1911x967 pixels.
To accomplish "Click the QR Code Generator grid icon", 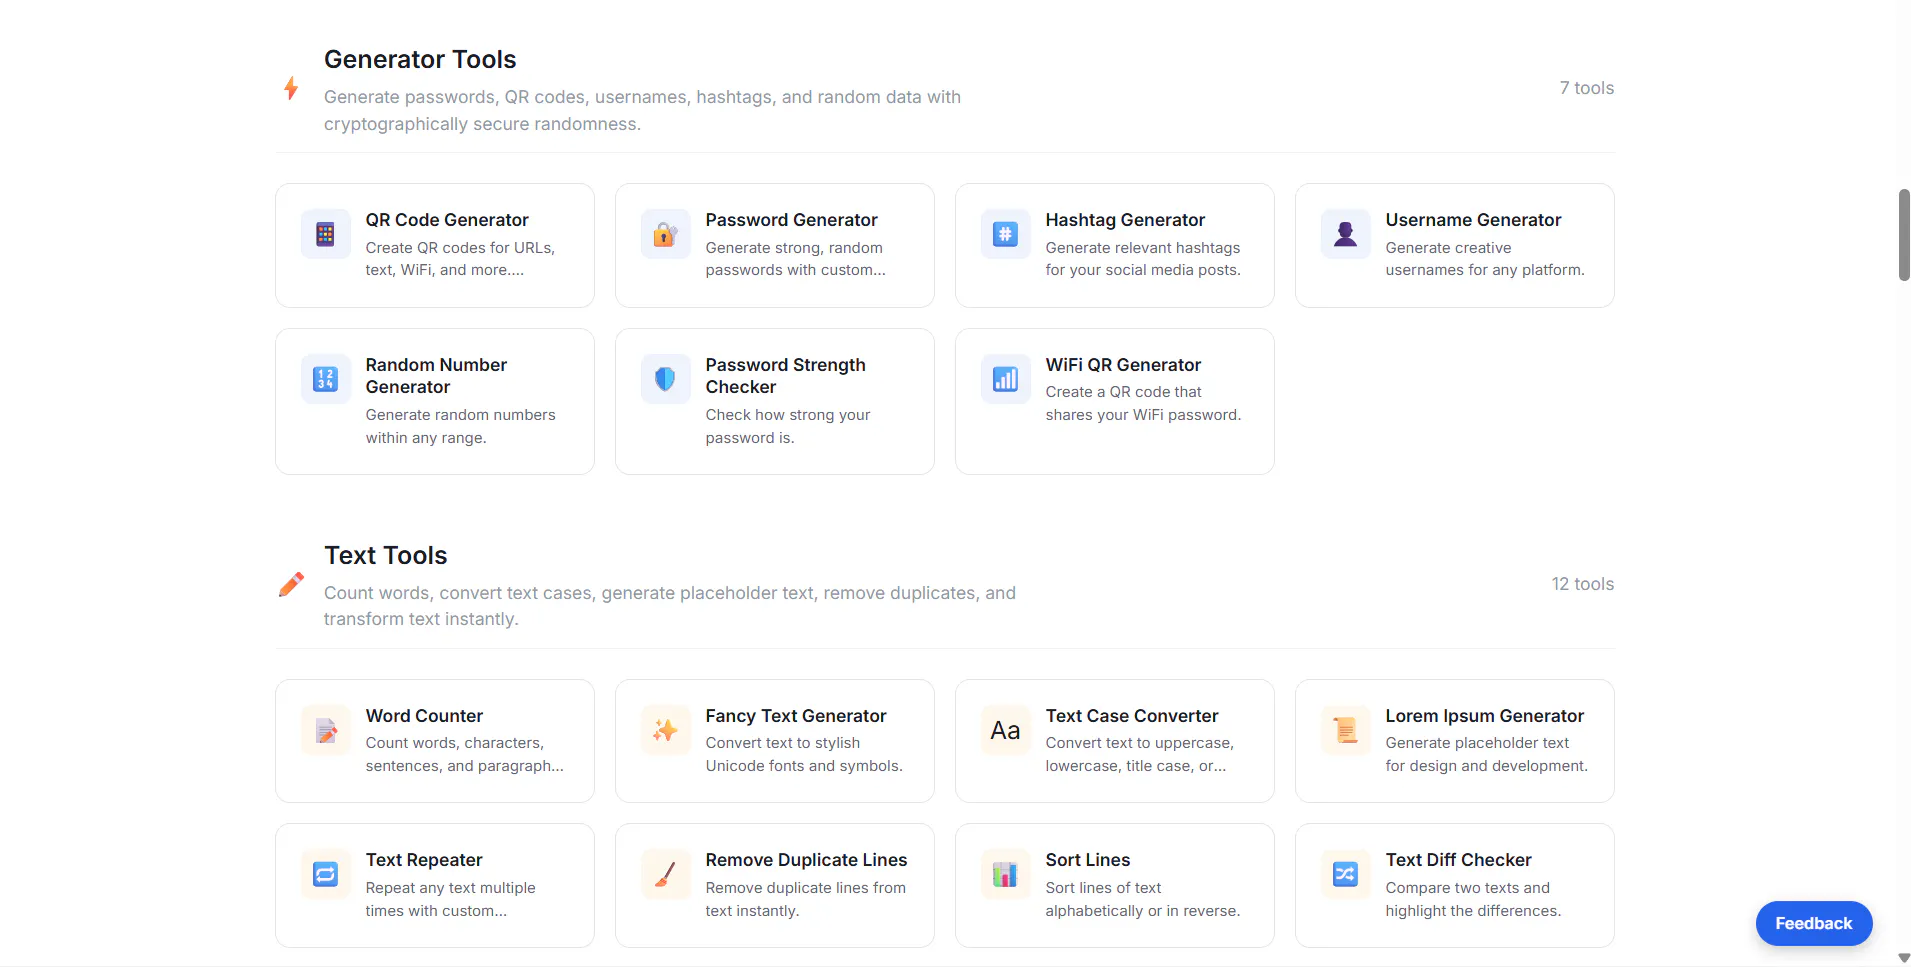I will (325, 234).
